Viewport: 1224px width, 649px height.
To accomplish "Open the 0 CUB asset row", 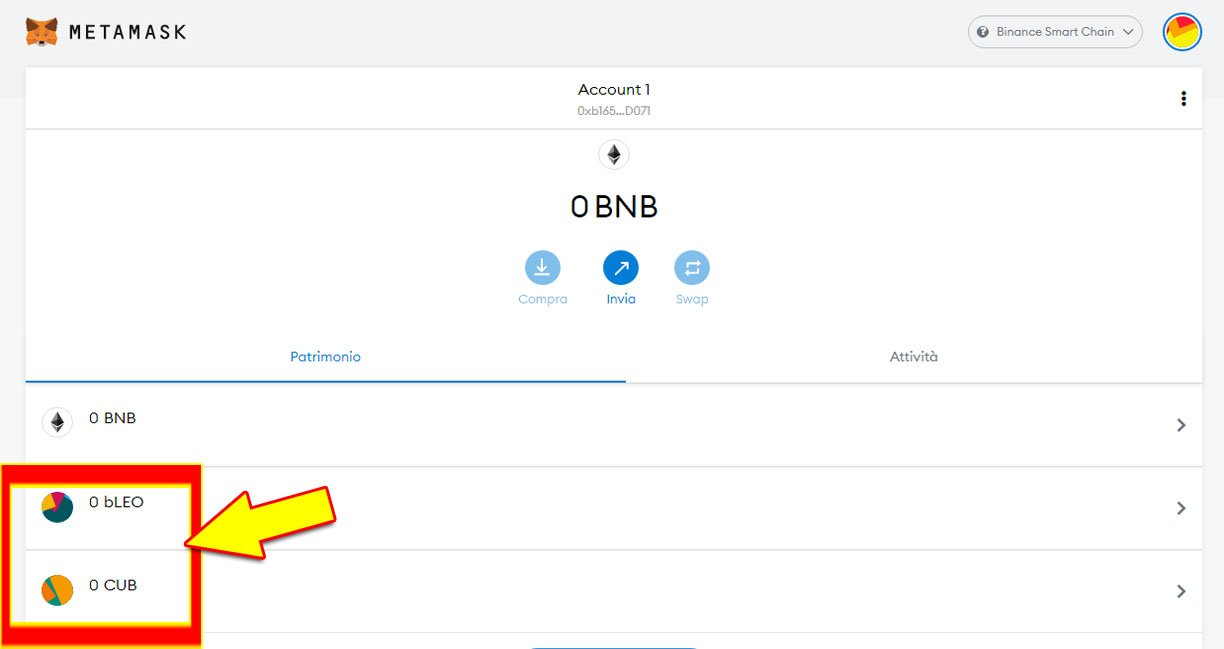I will click(x=614, y=591).
